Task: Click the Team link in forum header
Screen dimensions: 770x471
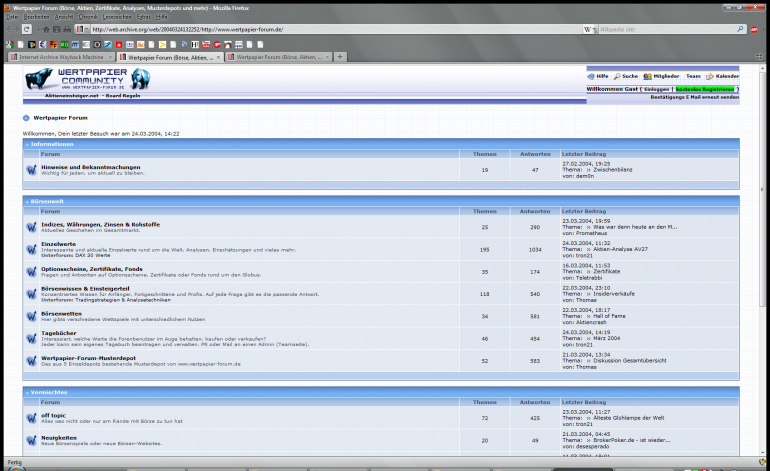Action: click(693, 77)
